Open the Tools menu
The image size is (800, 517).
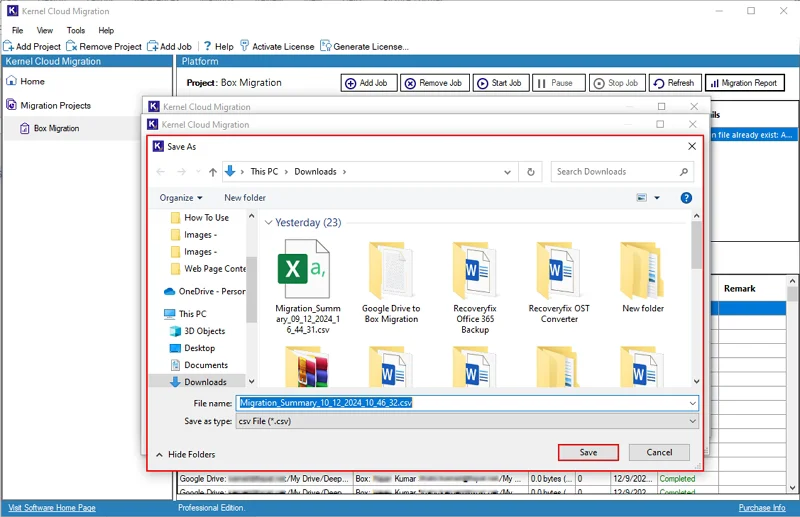(x=76, y=30)
